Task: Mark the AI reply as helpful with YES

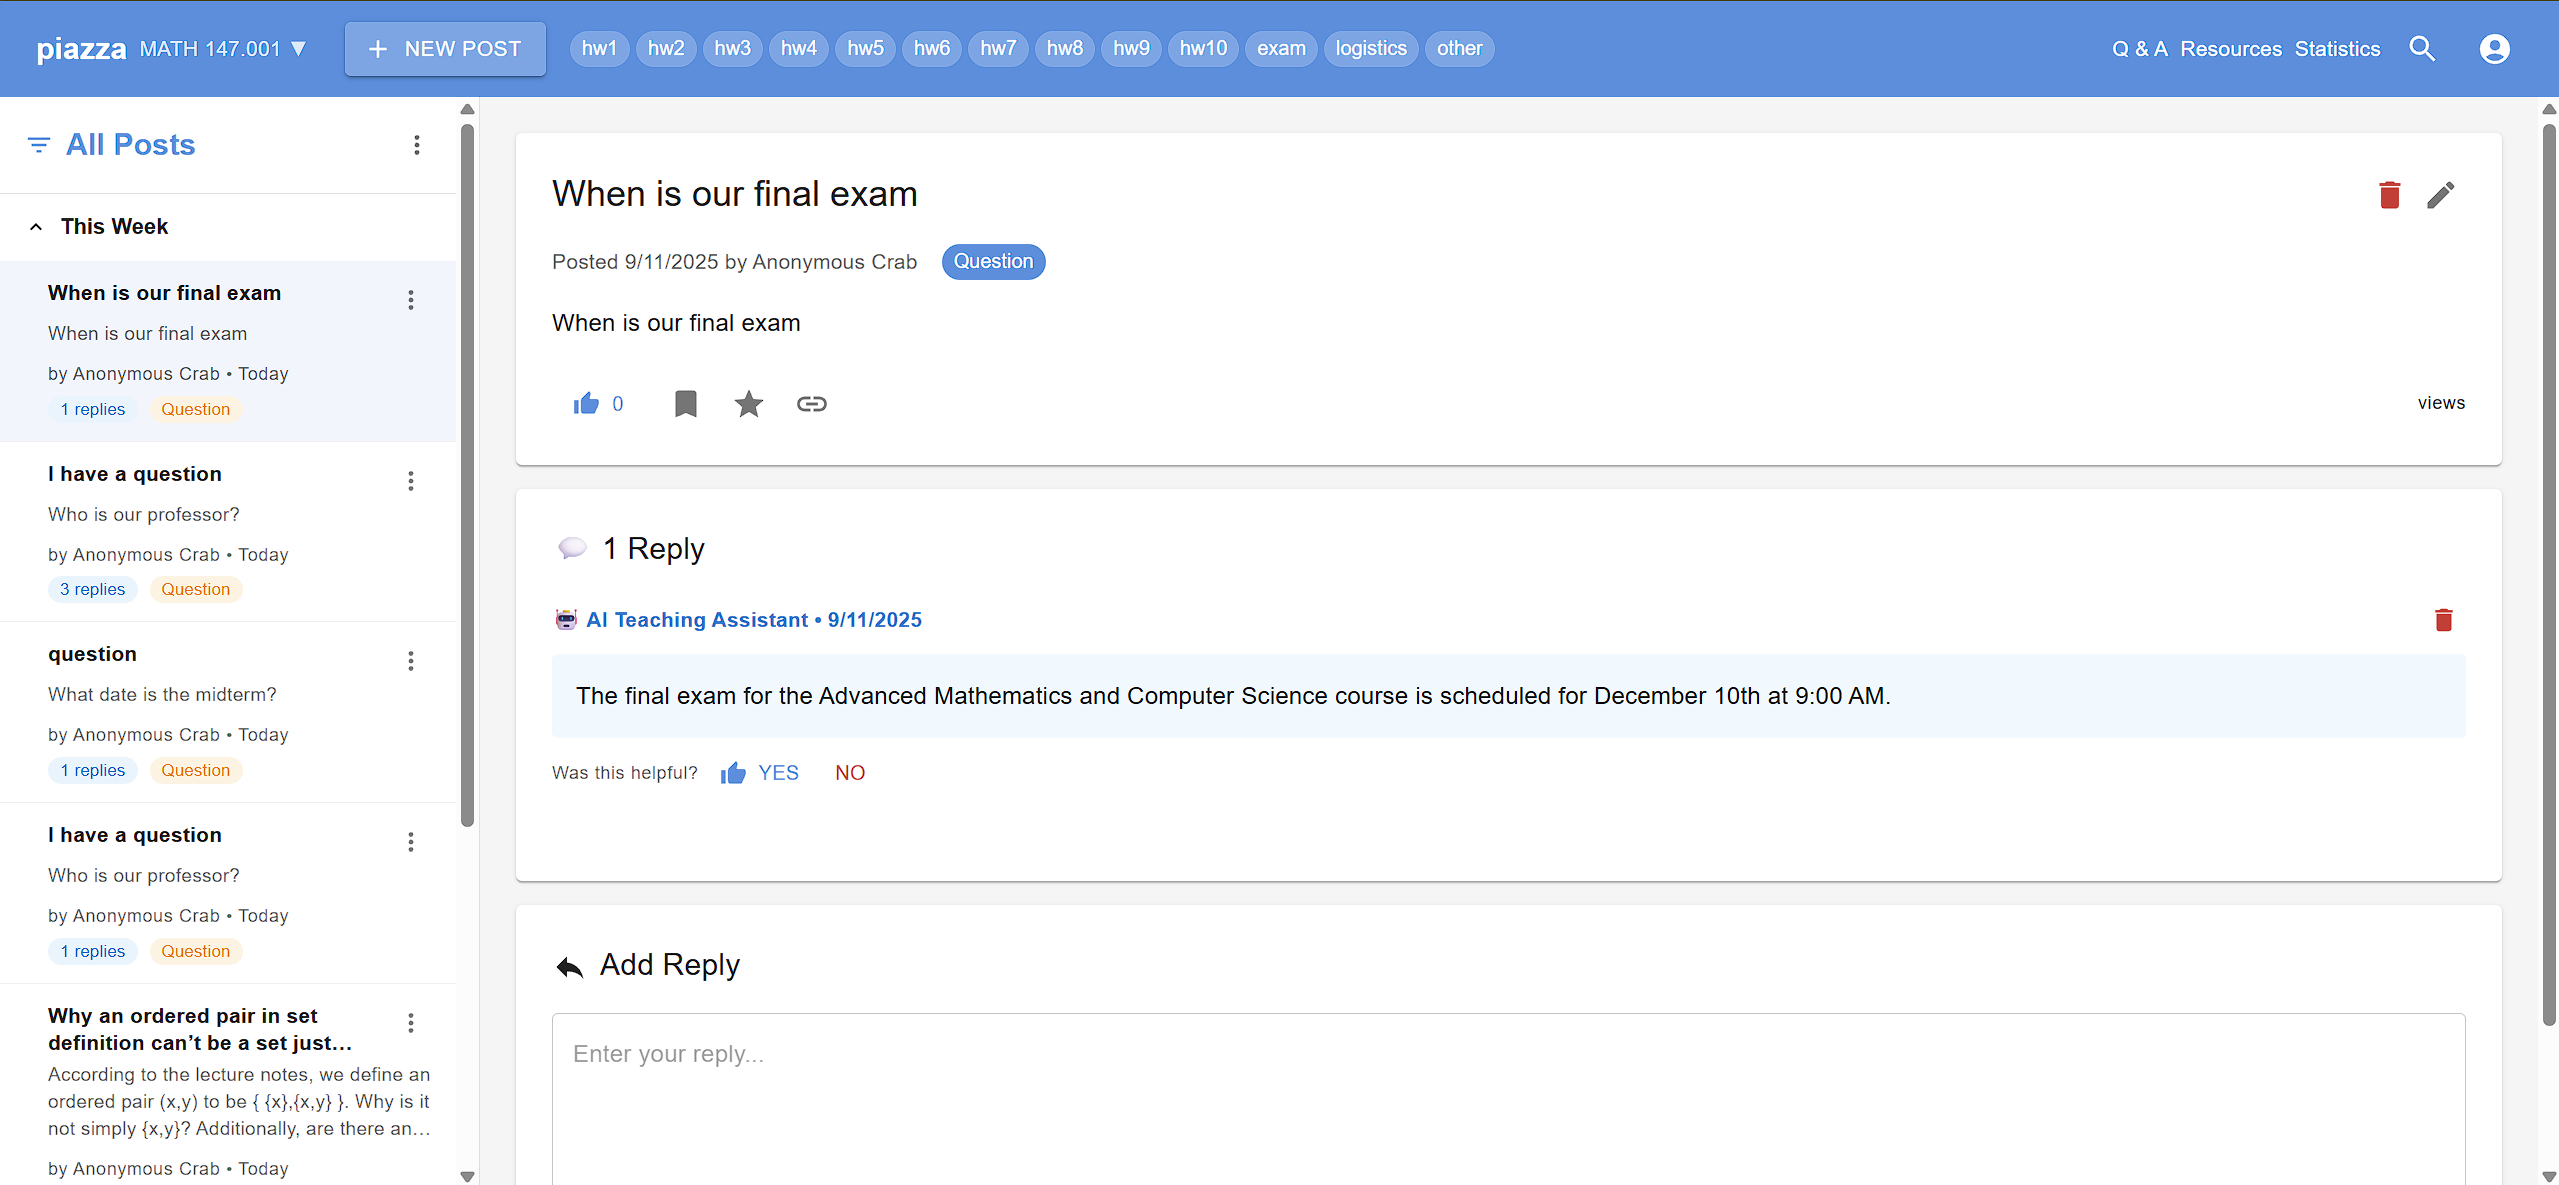Action: pyautogui.click(x=760, y=773)
